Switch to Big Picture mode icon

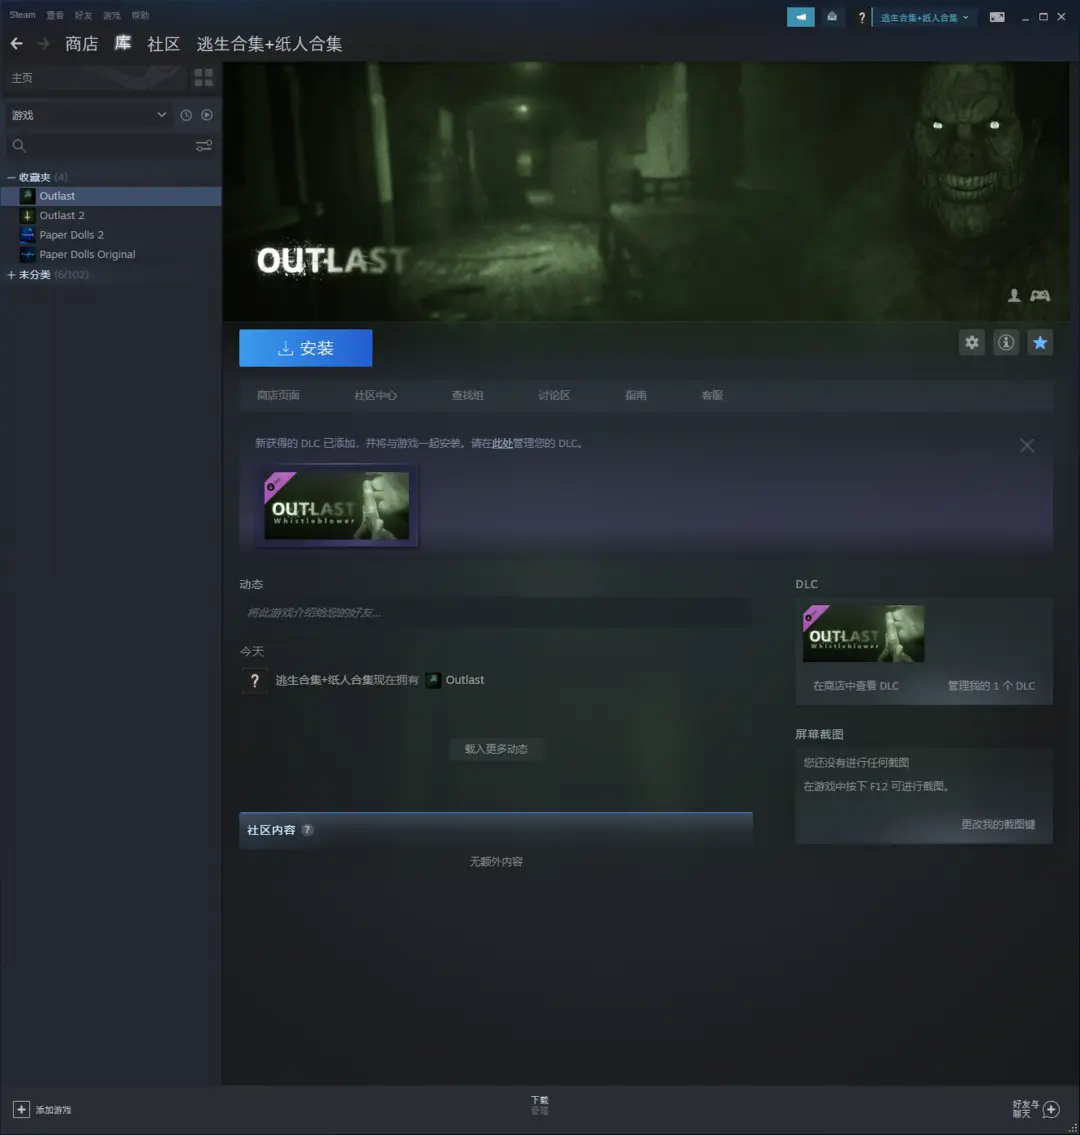click(997, 17)
